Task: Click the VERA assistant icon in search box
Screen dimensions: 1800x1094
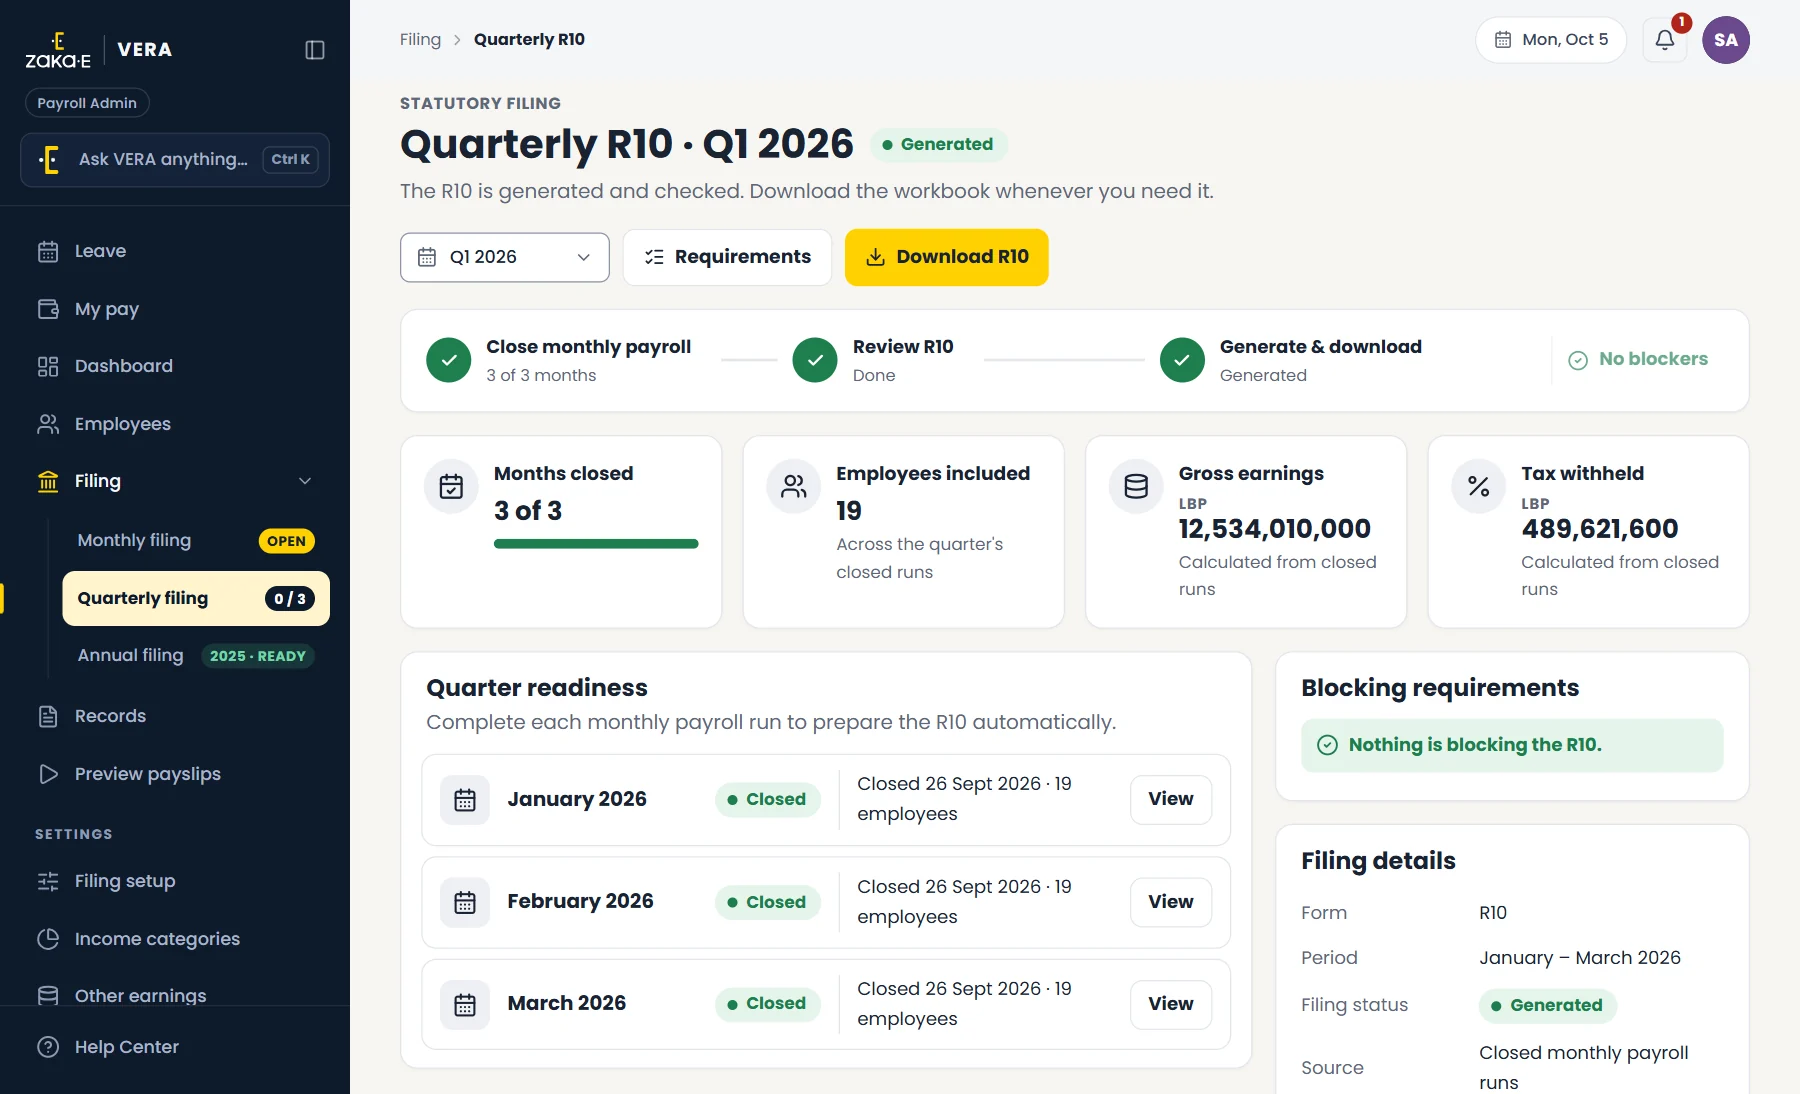Action: click(x=48, y=160)
